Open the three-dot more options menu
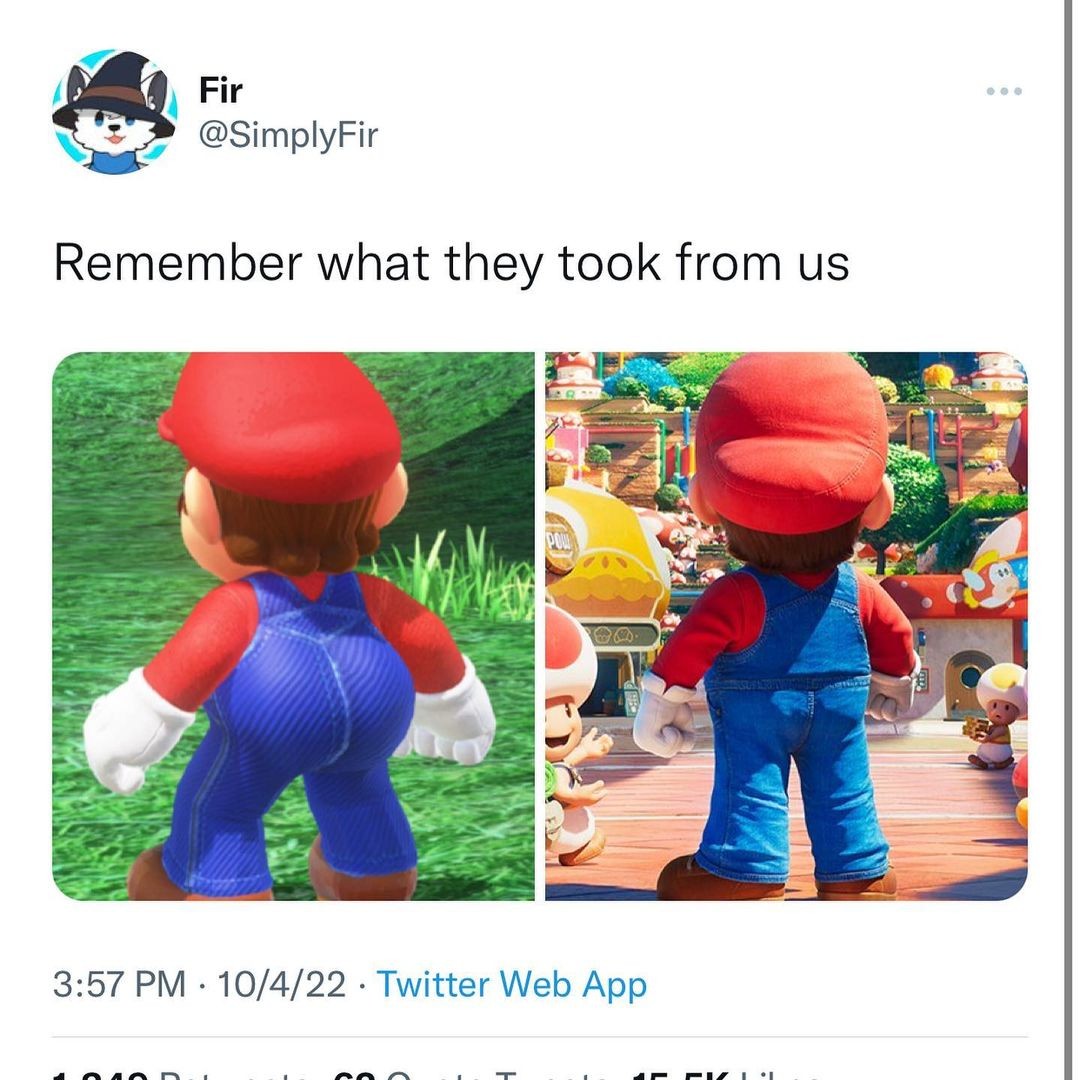The image size is (1080, 1080). click(1004, 91)
